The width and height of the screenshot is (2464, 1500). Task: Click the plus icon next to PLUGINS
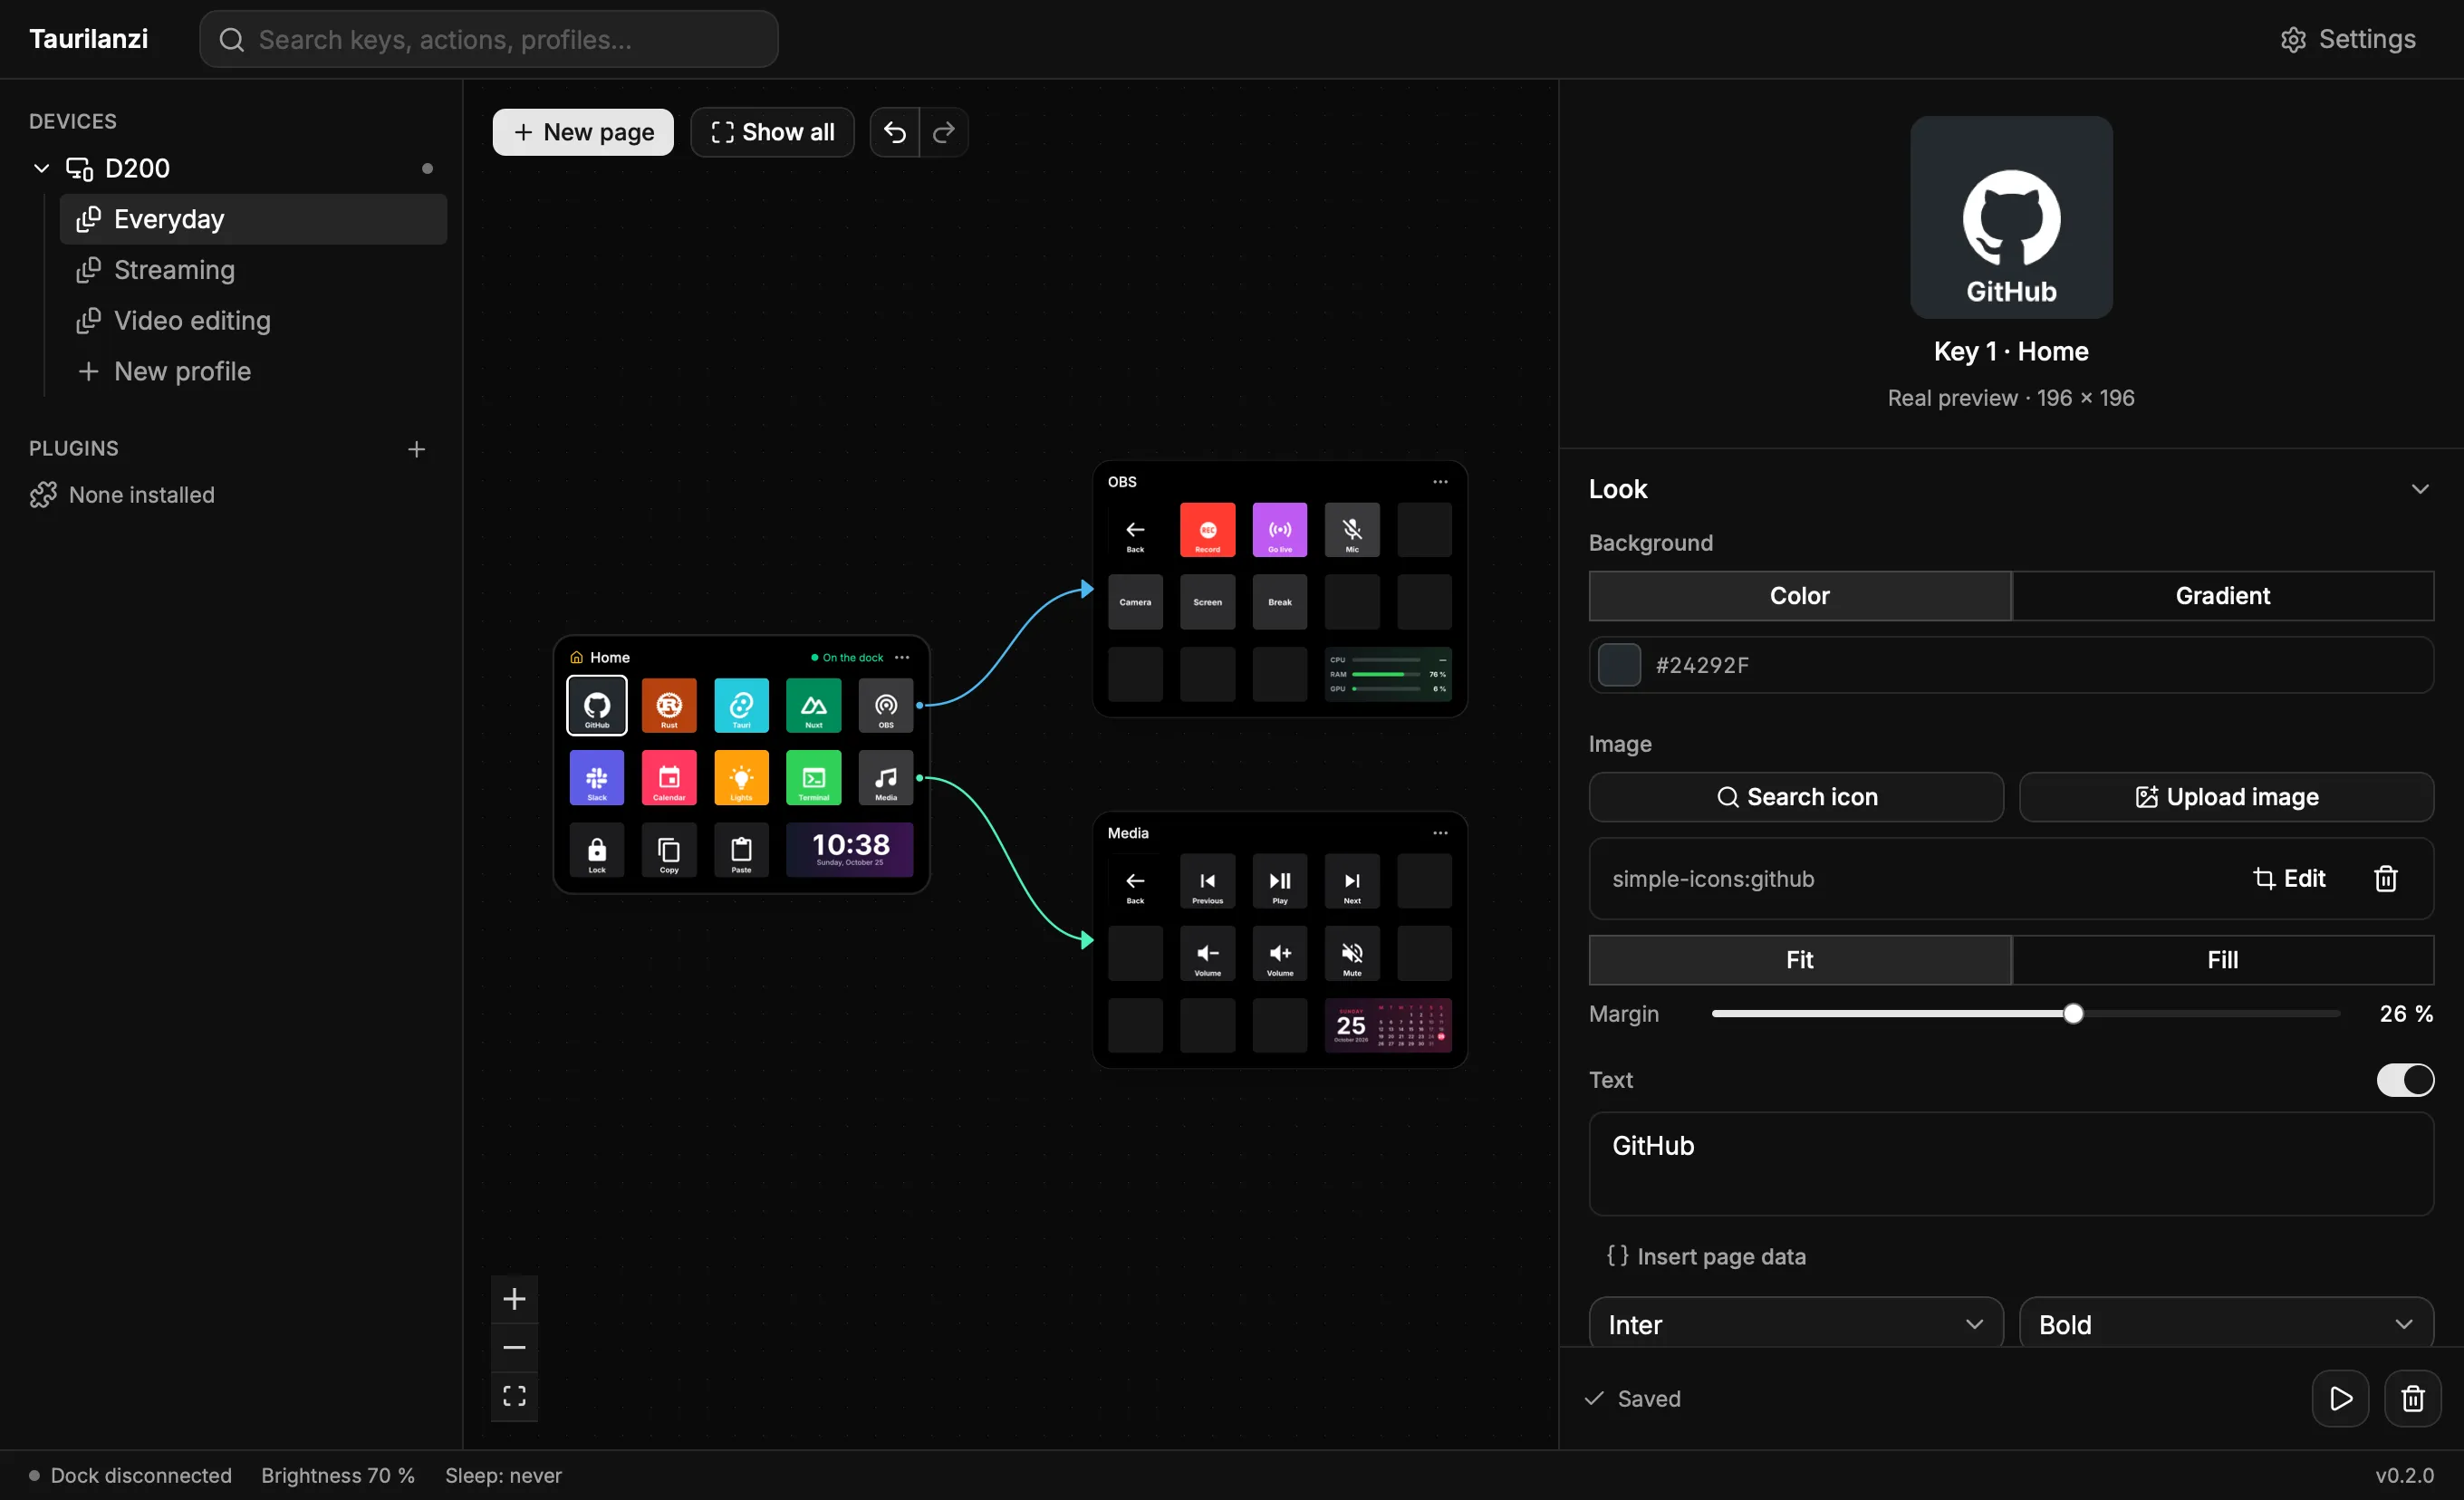416,449
